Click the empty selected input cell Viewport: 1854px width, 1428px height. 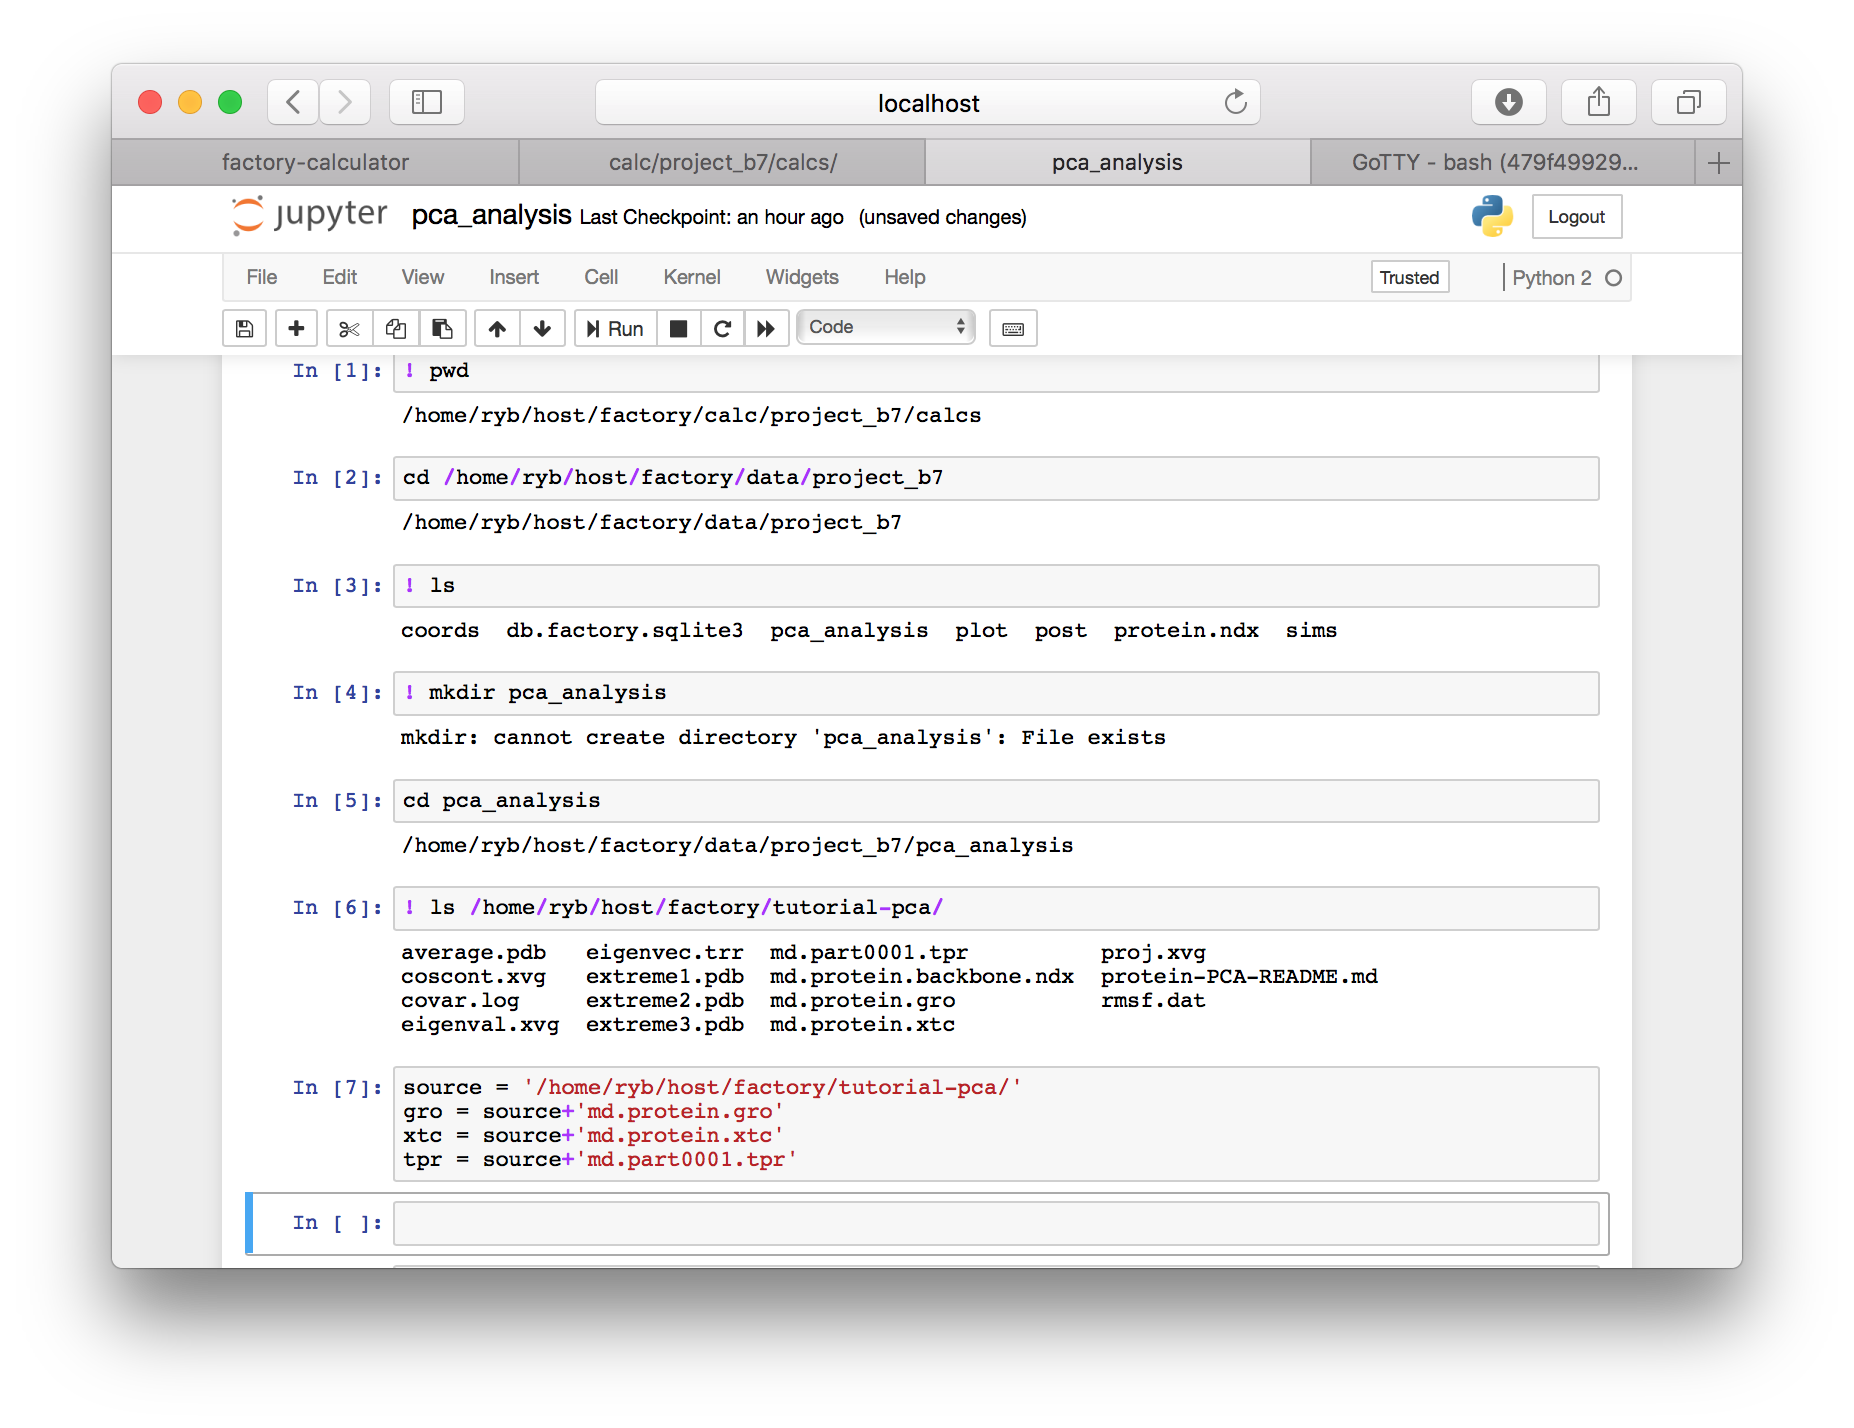996,1223
